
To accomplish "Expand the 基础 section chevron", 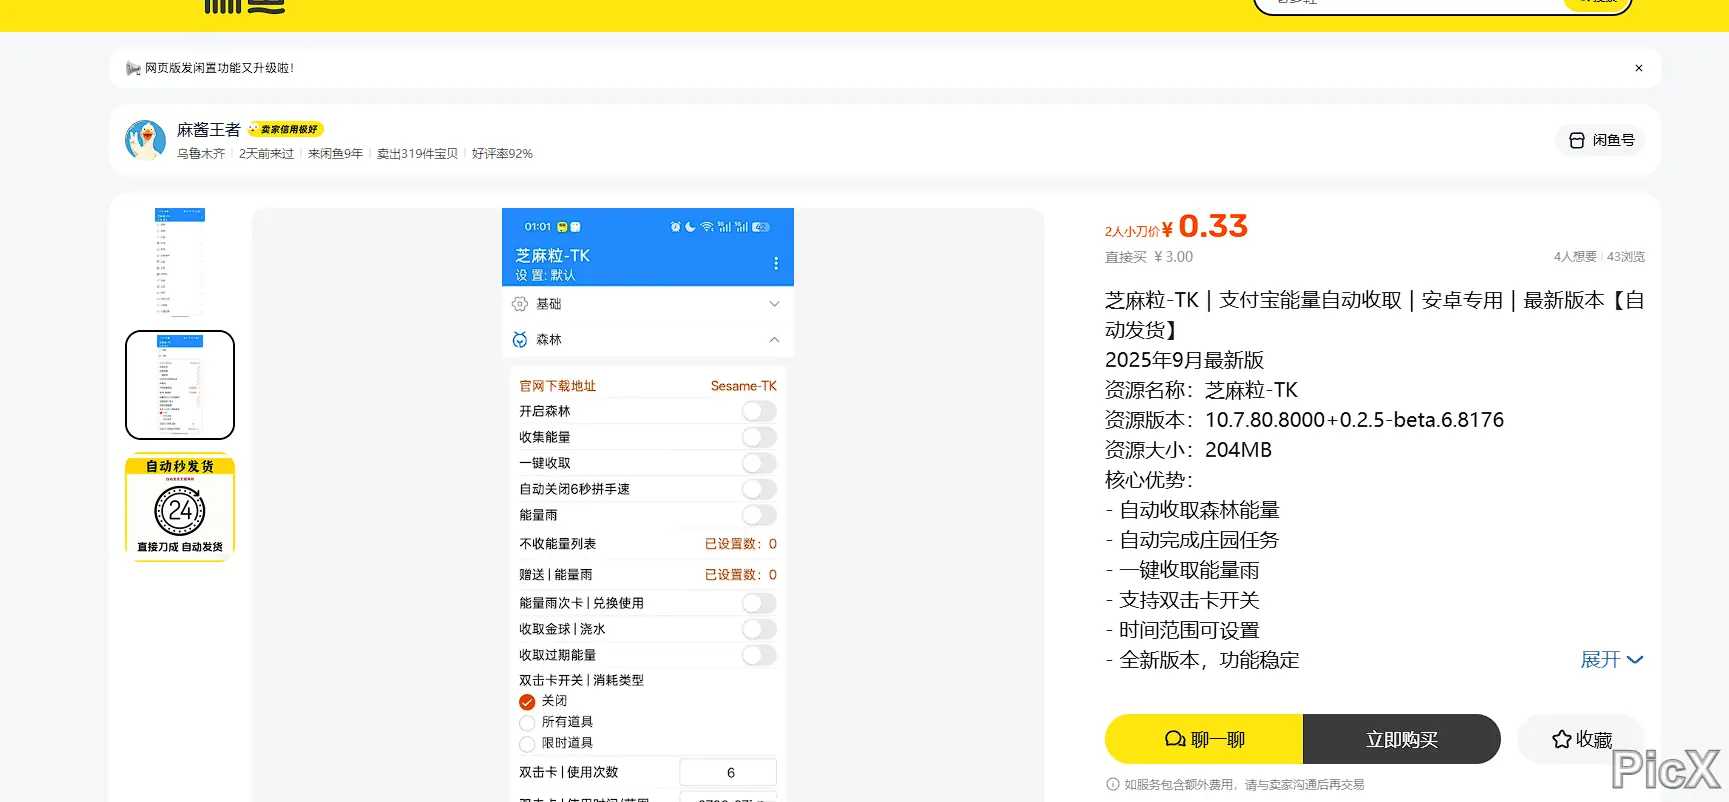I will pyautogui.click(x=774, y=304).
